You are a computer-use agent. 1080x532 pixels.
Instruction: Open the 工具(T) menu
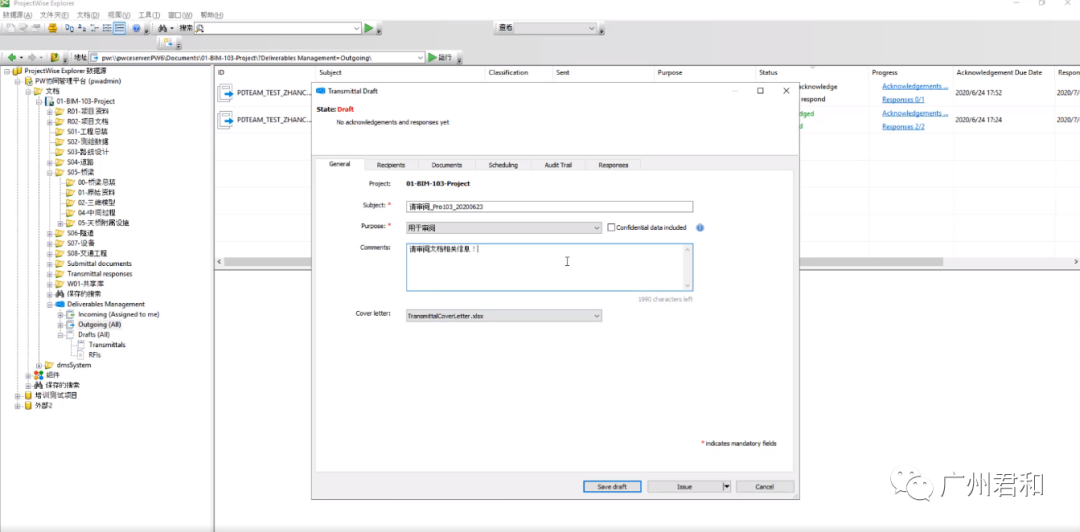149,14
